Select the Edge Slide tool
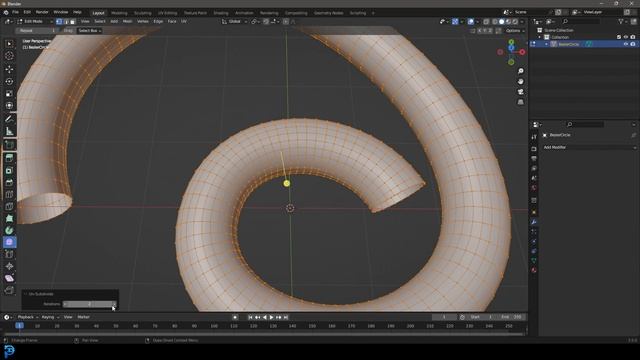This screenshot has width=640, height=360. [x=9, y=254]
